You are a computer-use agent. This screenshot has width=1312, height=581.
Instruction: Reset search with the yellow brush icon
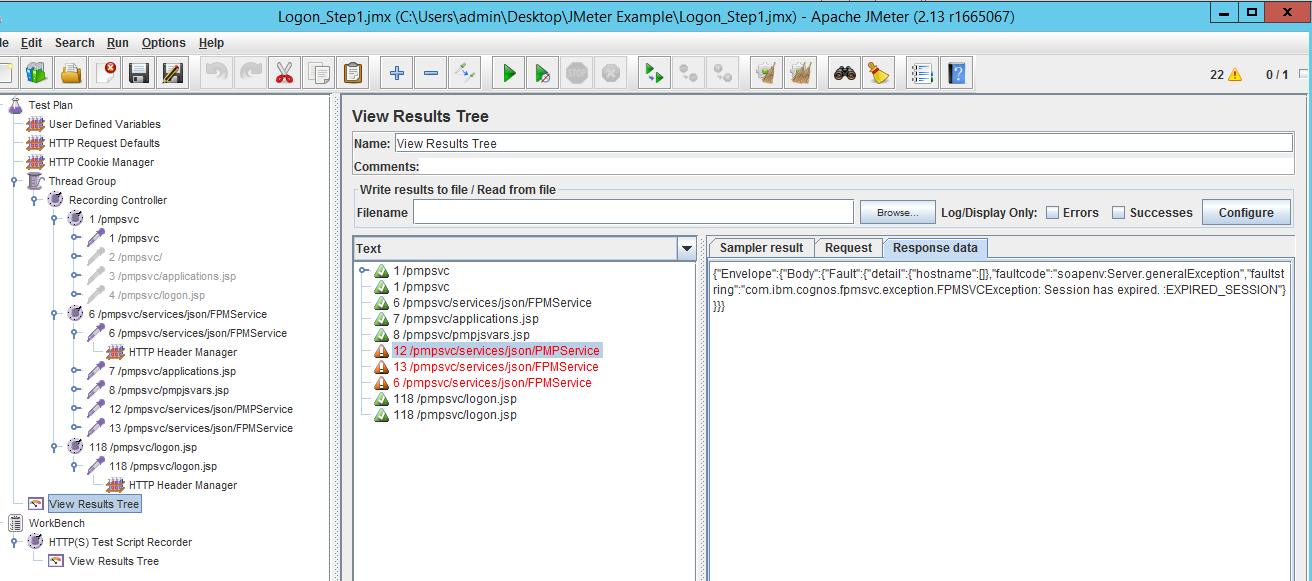[879, 73]
